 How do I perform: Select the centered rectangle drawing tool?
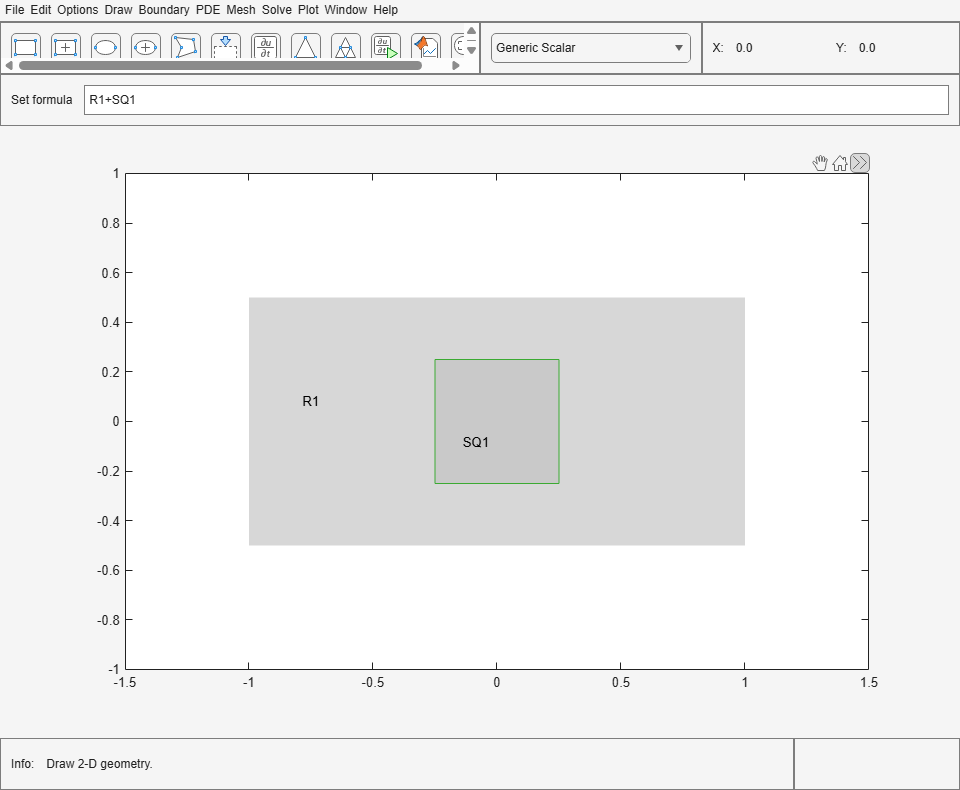pos(65,46)
